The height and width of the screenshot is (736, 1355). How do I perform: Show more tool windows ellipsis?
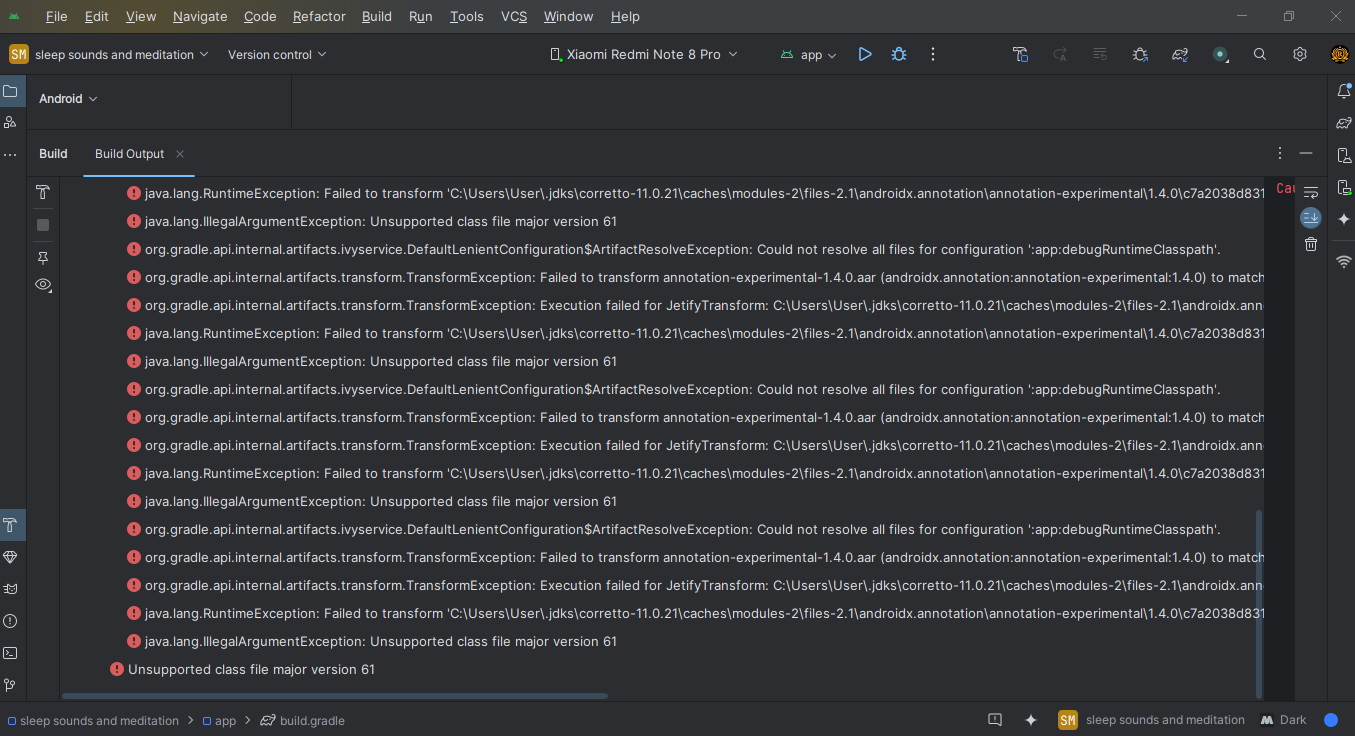[10, 155]
